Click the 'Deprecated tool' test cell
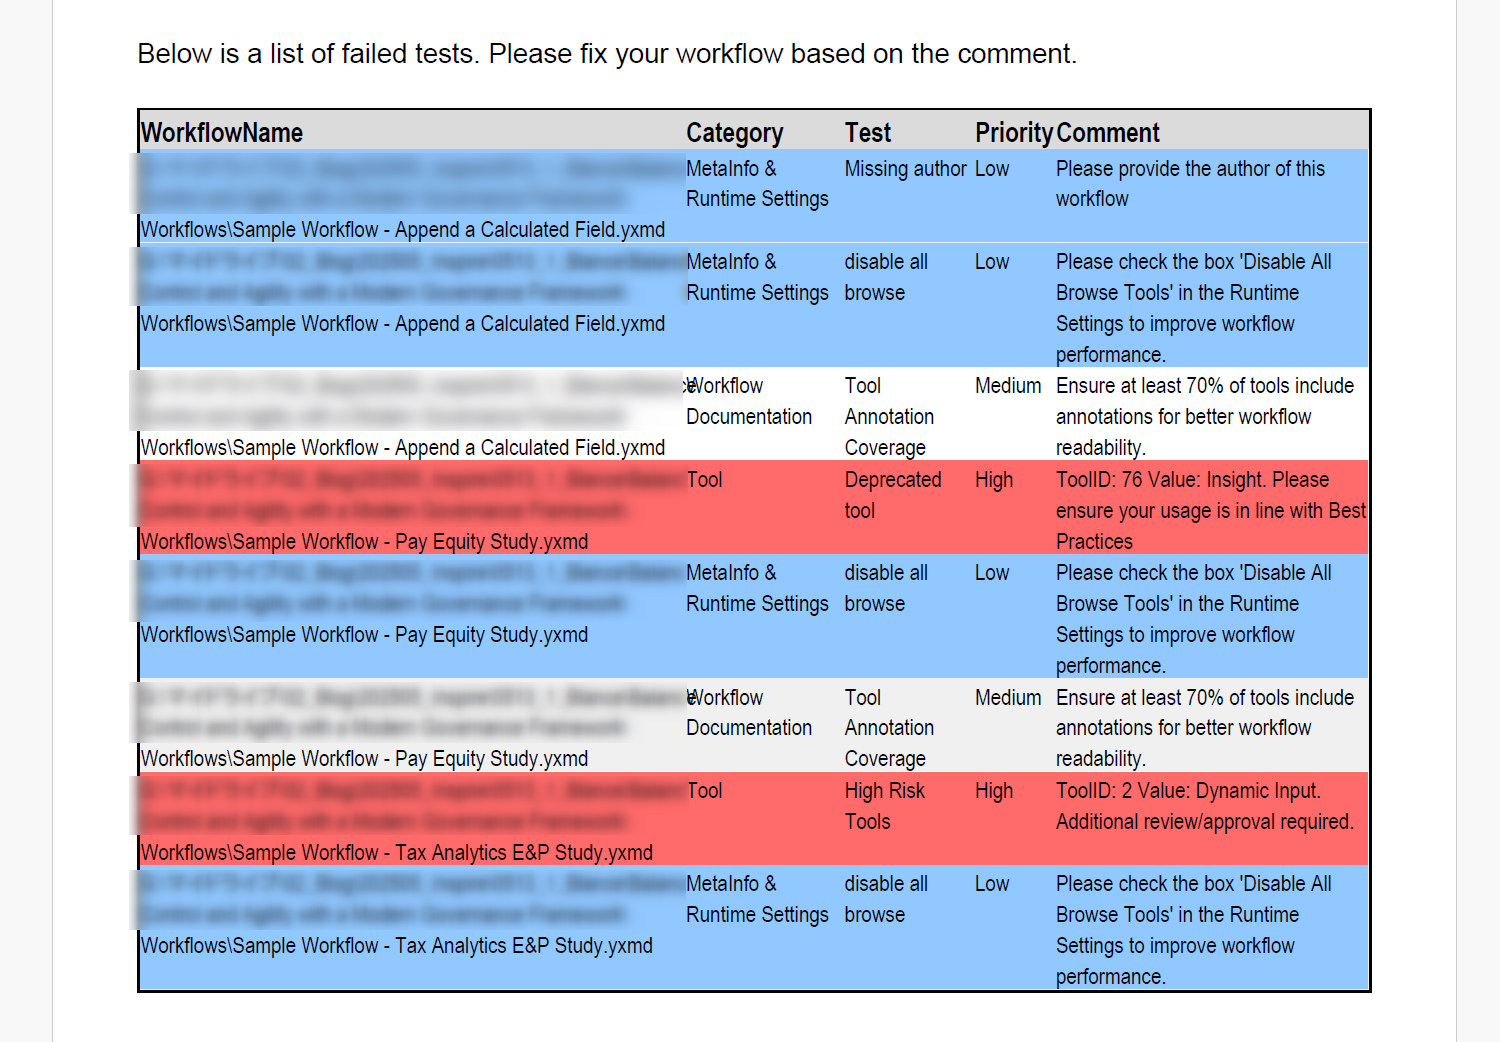The width and height of the screenshot is (1500, 1042). click(x=893, y=495)
